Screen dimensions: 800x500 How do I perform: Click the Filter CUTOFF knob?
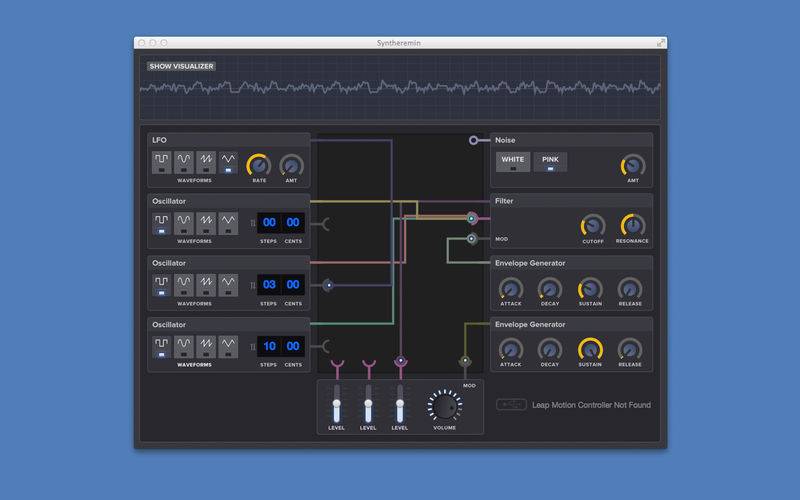click(593, 224)
